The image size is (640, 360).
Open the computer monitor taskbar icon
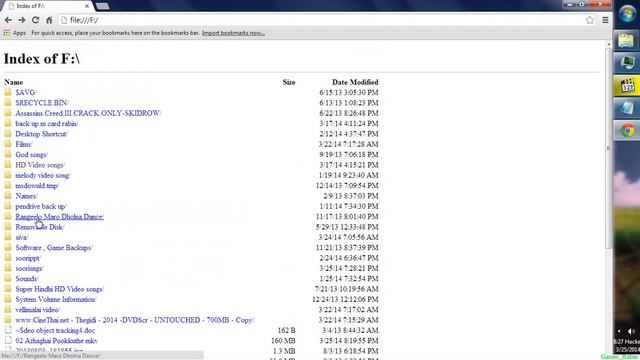point(626,63)
